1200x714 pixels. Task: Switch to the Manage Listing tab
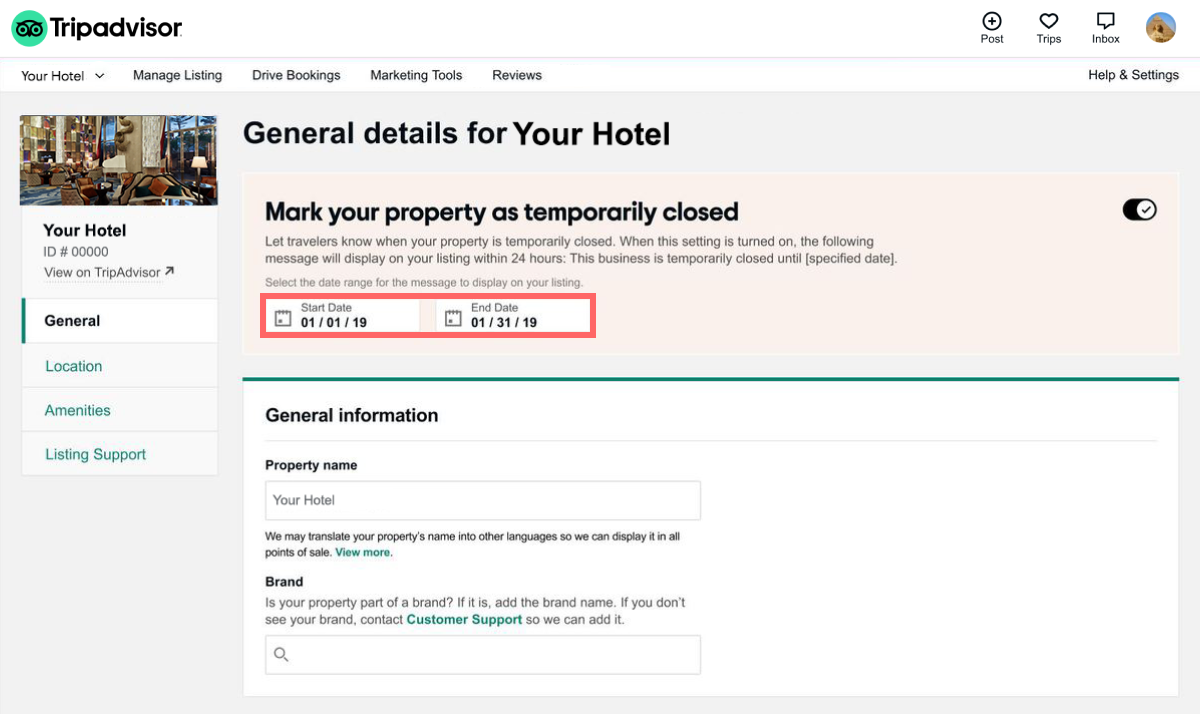pyautogui.click(x=177, y=75)
